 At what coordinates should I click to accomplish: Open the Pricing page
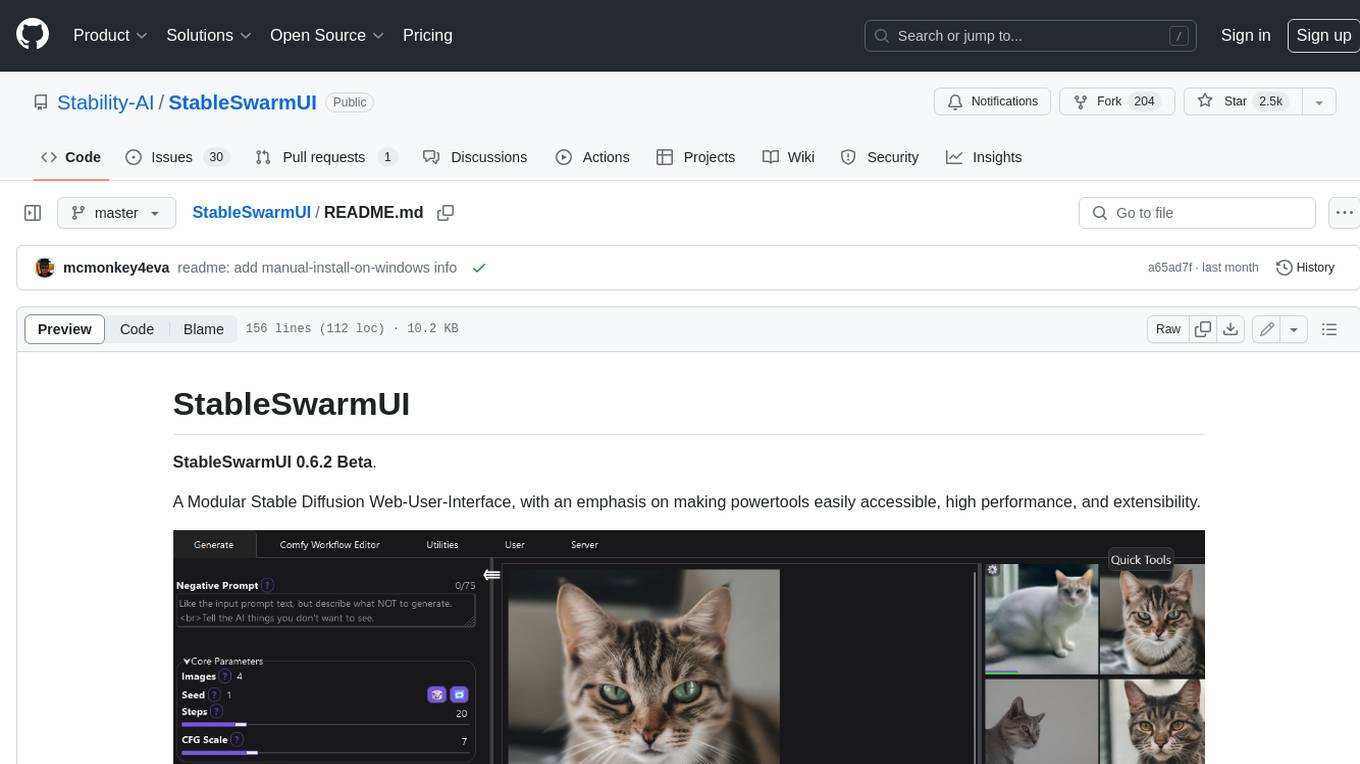427,35
